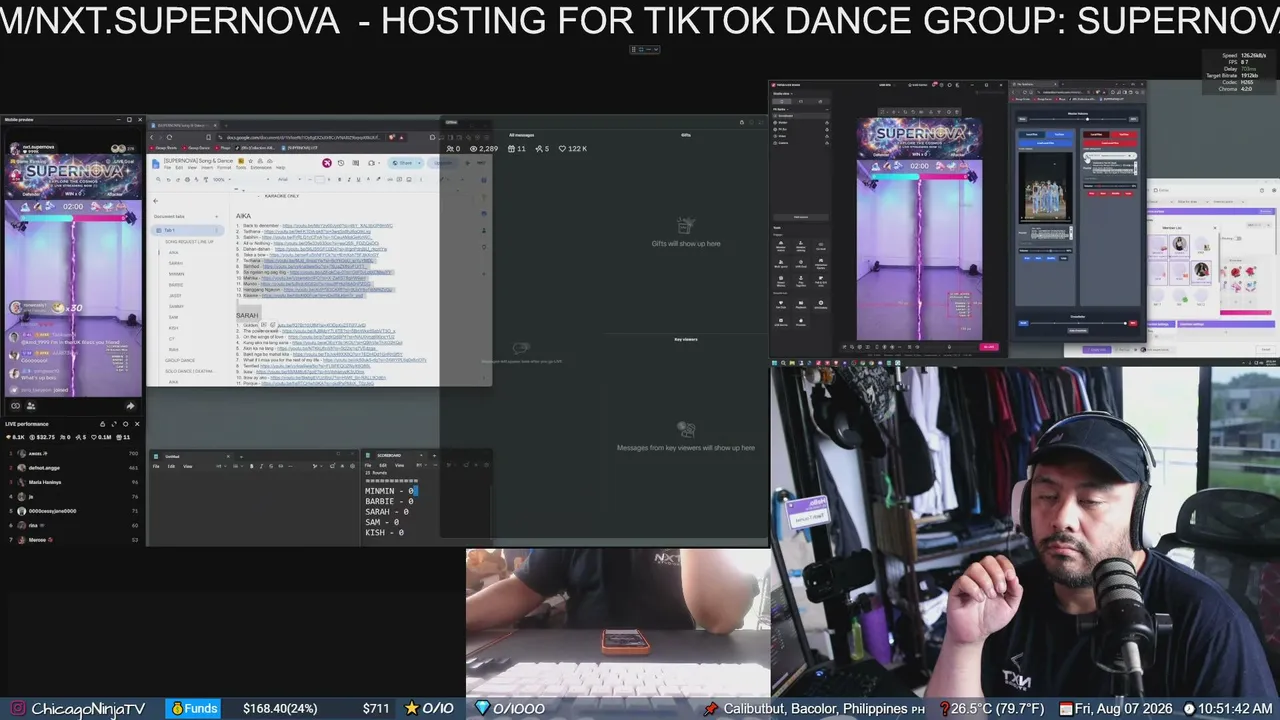
Task: Open the View menu in Scoreboard Notepad
Action: tap(399, 465)
